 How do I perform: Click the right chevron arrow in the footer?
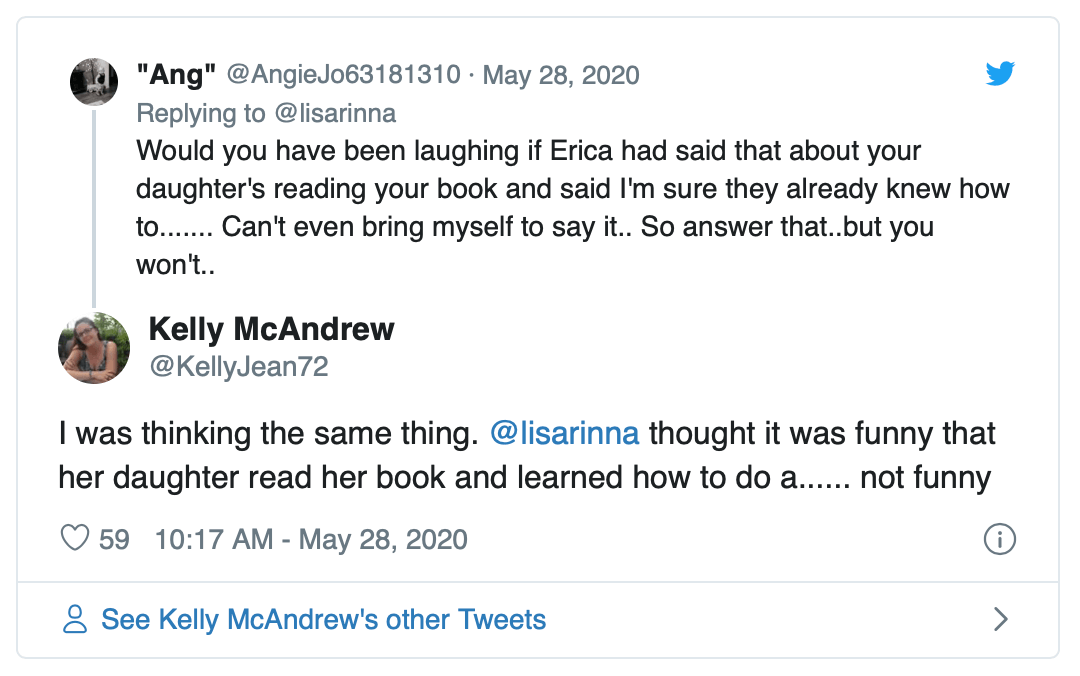pos(1000,620)
